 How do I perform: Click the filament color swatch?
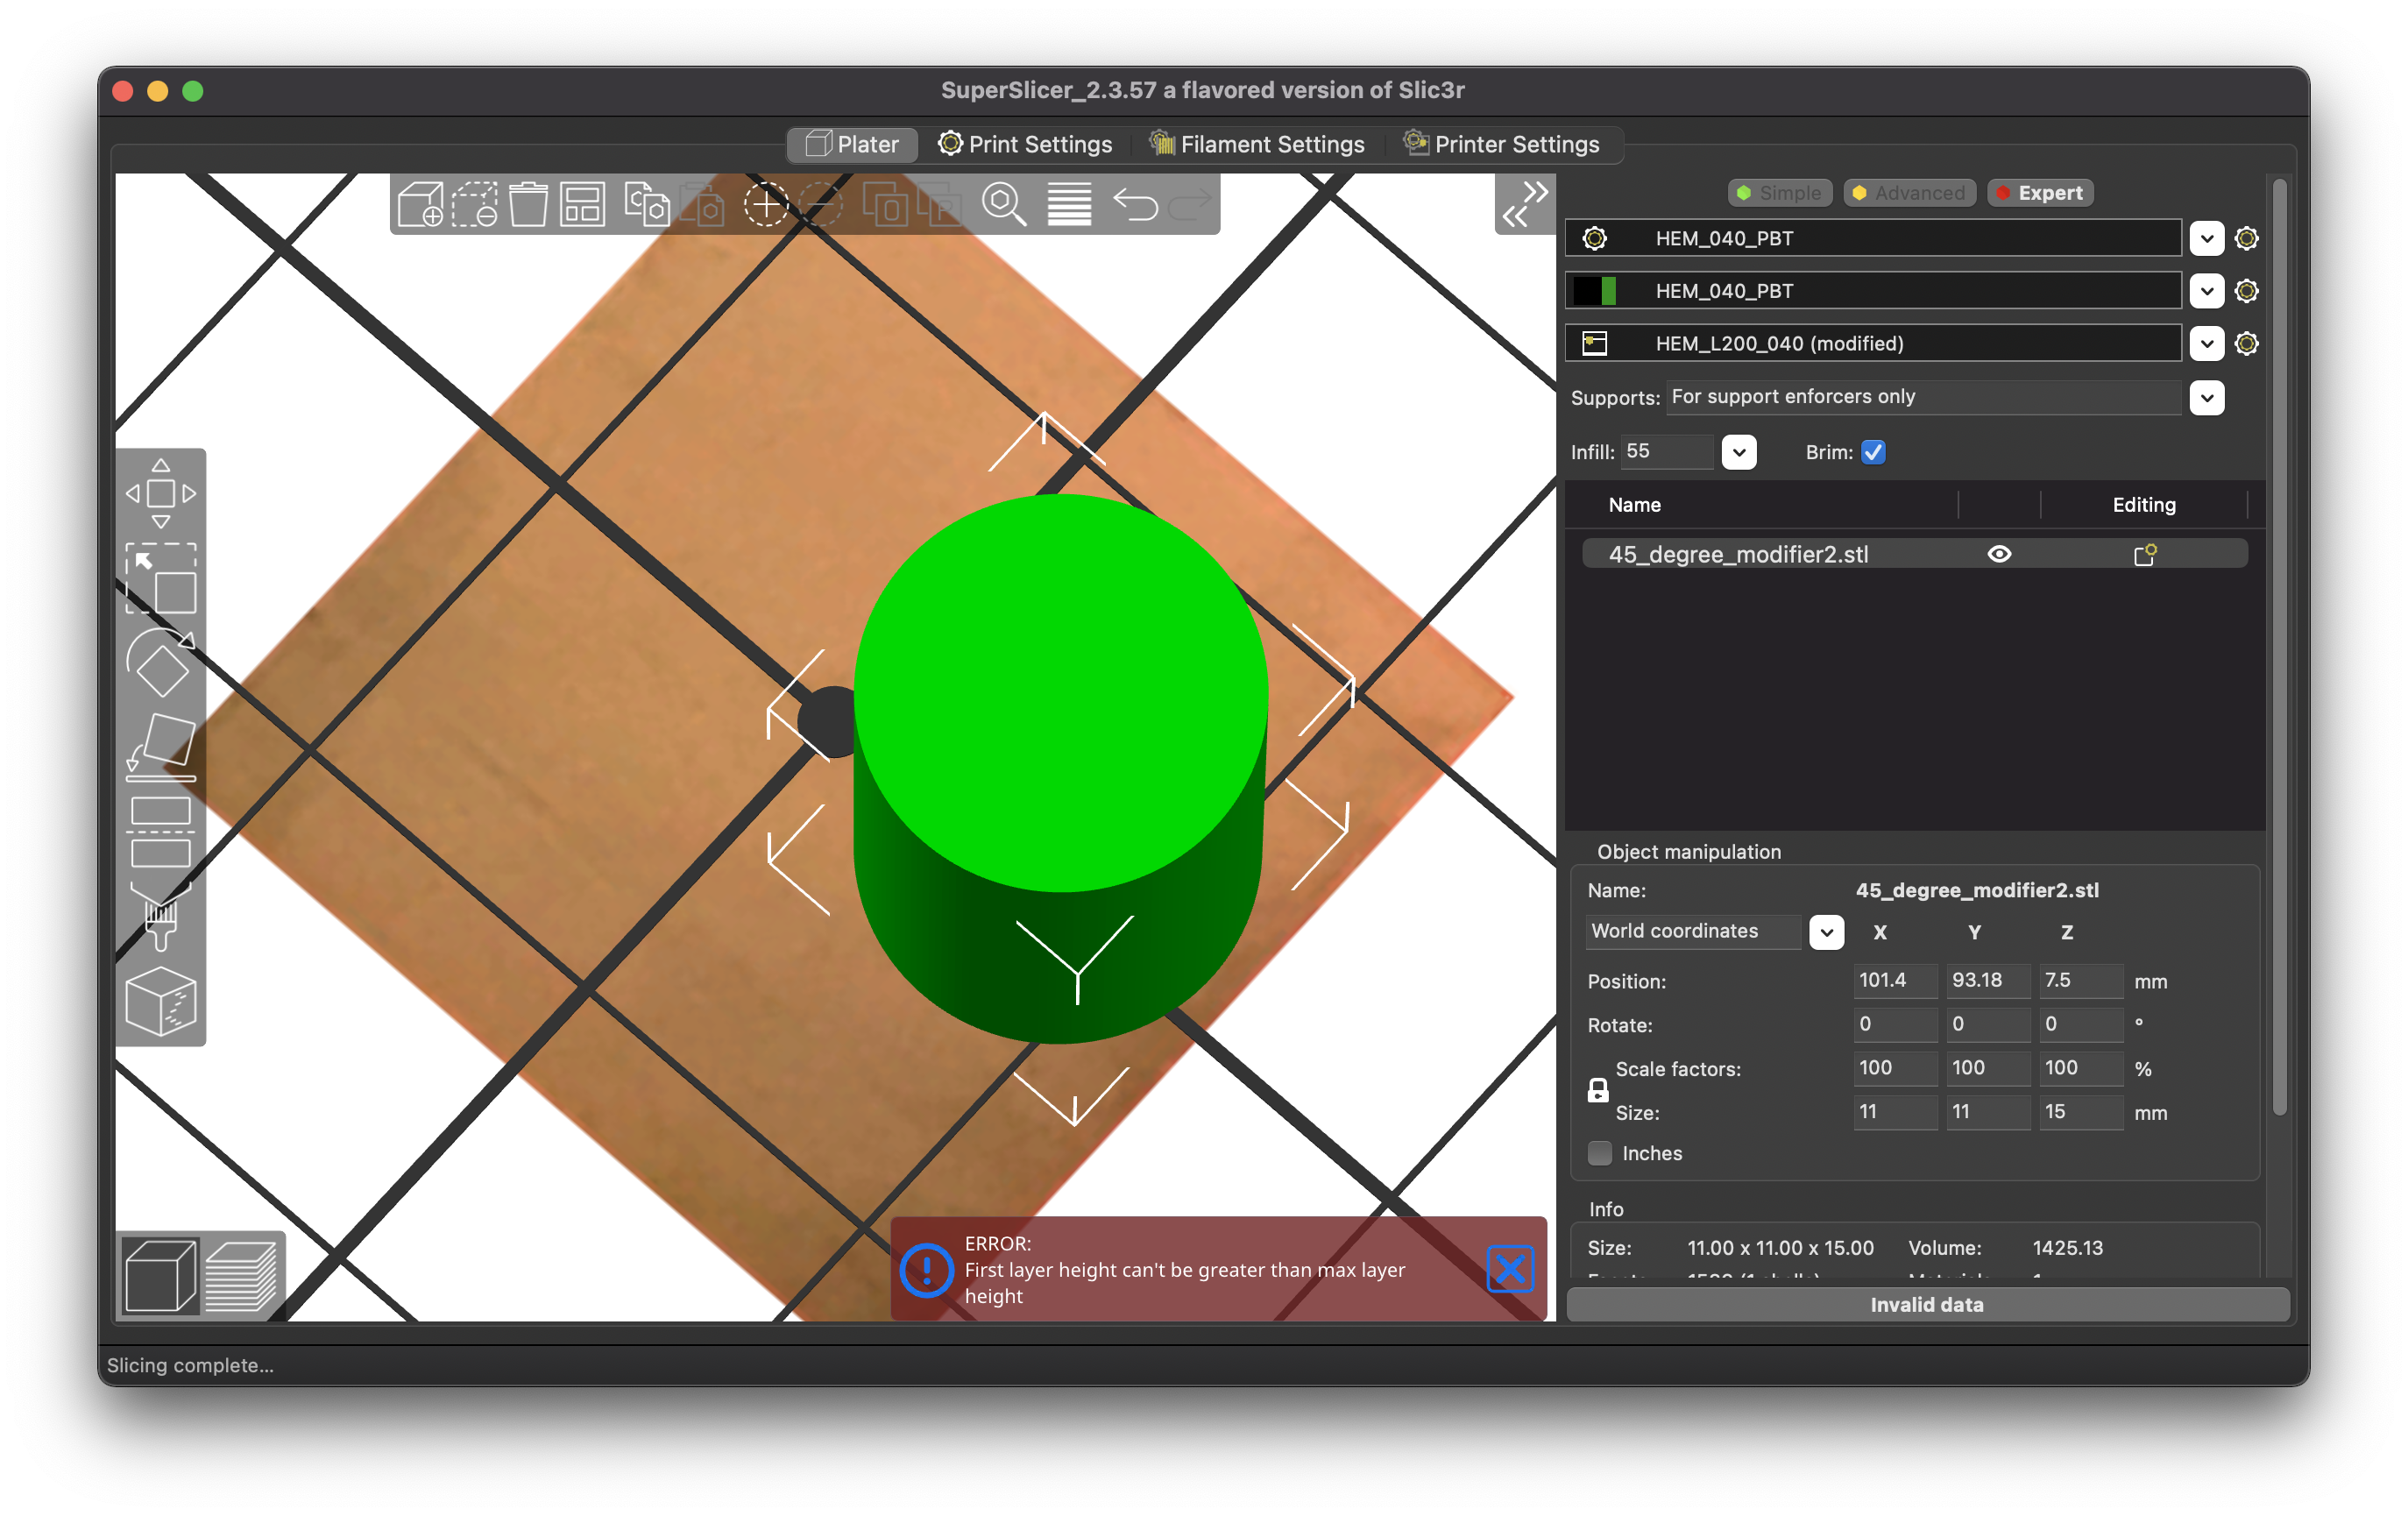pyautogui.click(x=1594, y=291)
